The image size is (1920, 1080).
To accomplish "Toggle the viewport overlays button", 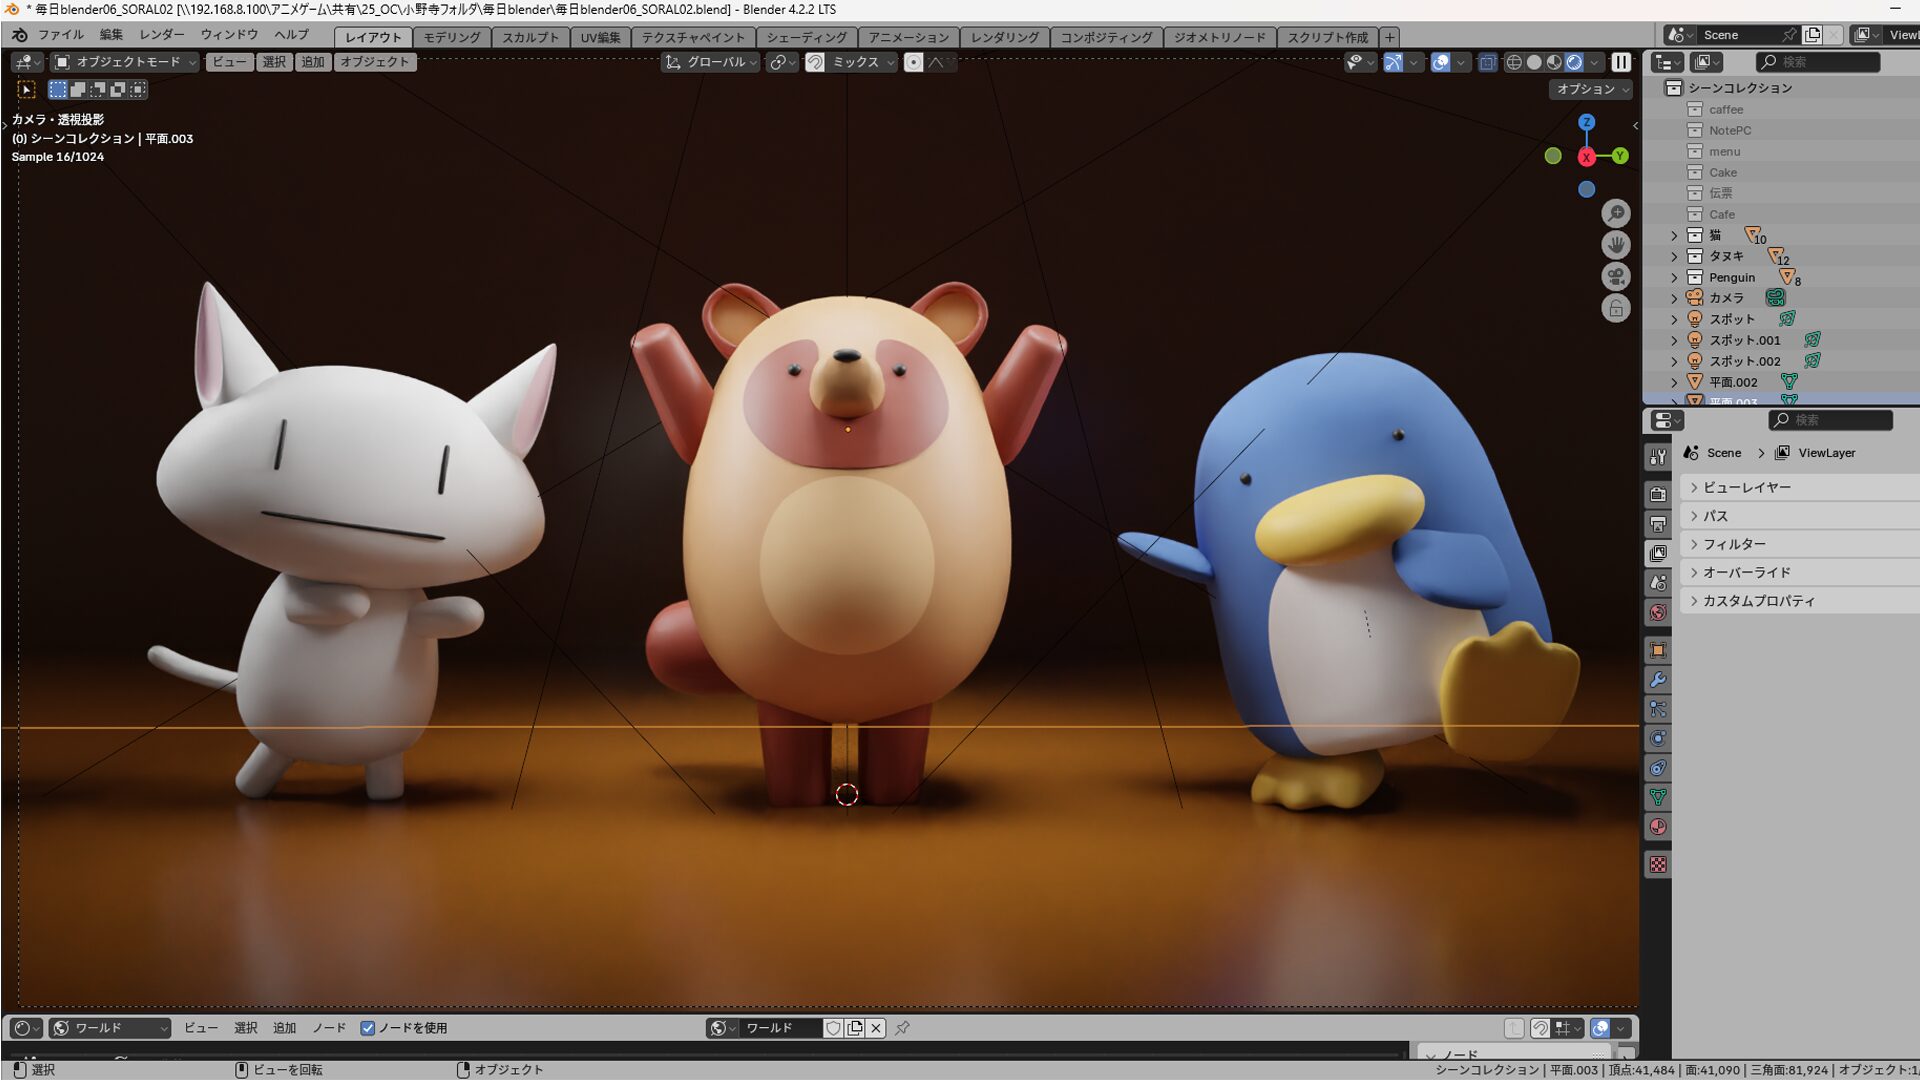I will tap(1440, 62).
